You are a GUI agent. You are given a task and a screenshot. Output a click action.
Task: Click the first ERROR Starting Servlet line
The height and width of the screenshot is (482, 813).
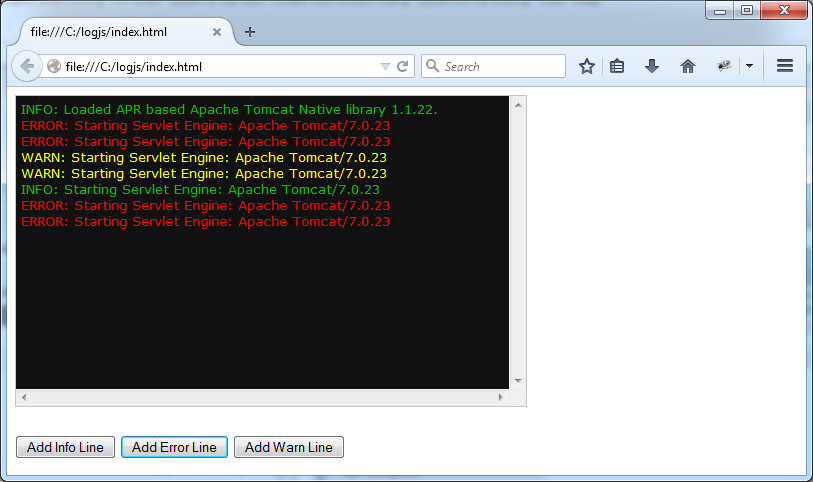pyautogui.click(x=205, y=126)
